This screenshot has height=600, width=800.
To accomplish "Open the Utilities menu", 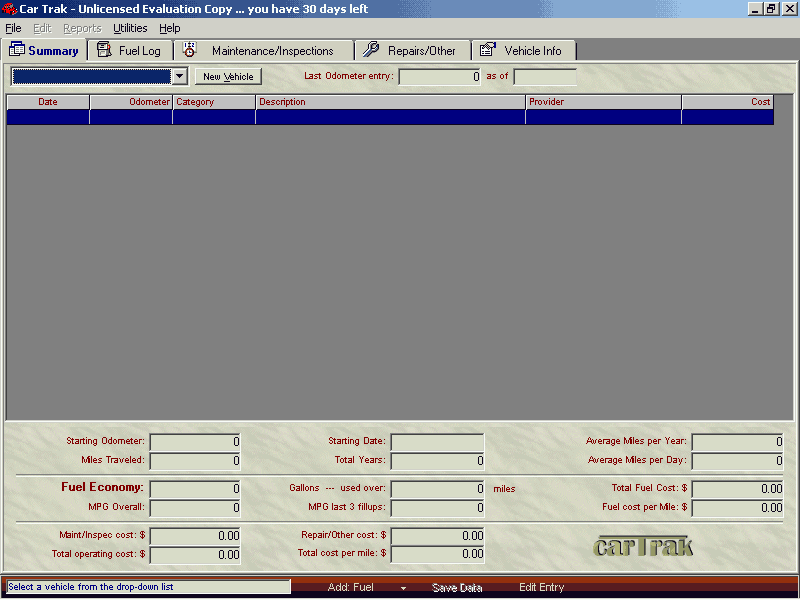I will [130, 28].
